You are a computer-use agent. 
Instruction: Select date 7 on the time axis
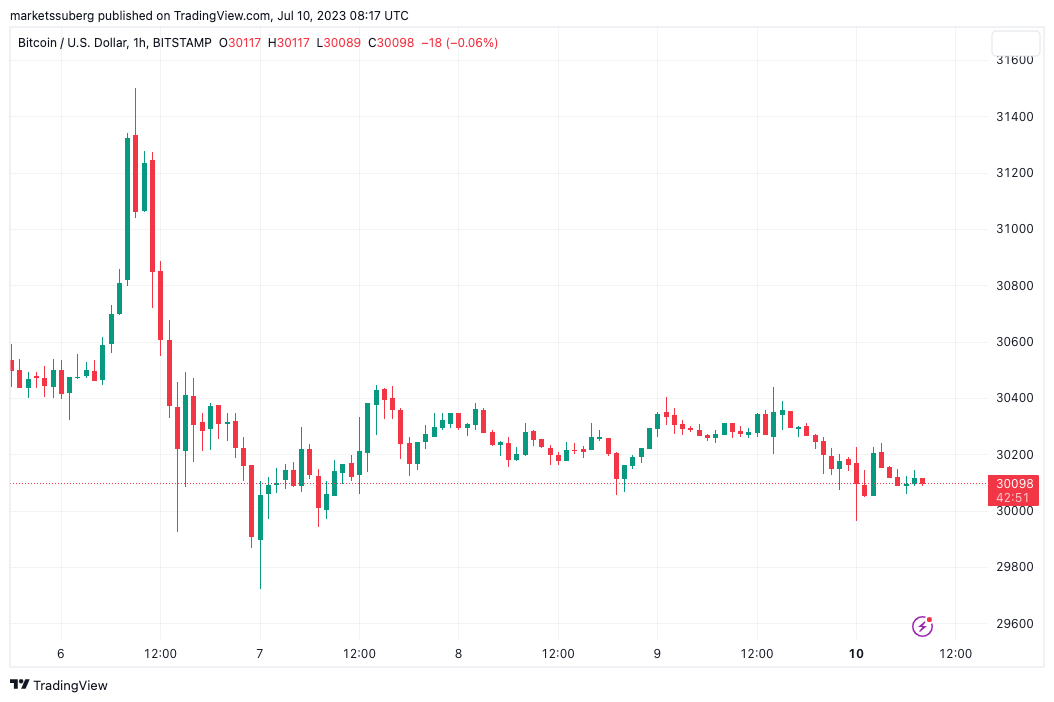(x=260, y=654)
